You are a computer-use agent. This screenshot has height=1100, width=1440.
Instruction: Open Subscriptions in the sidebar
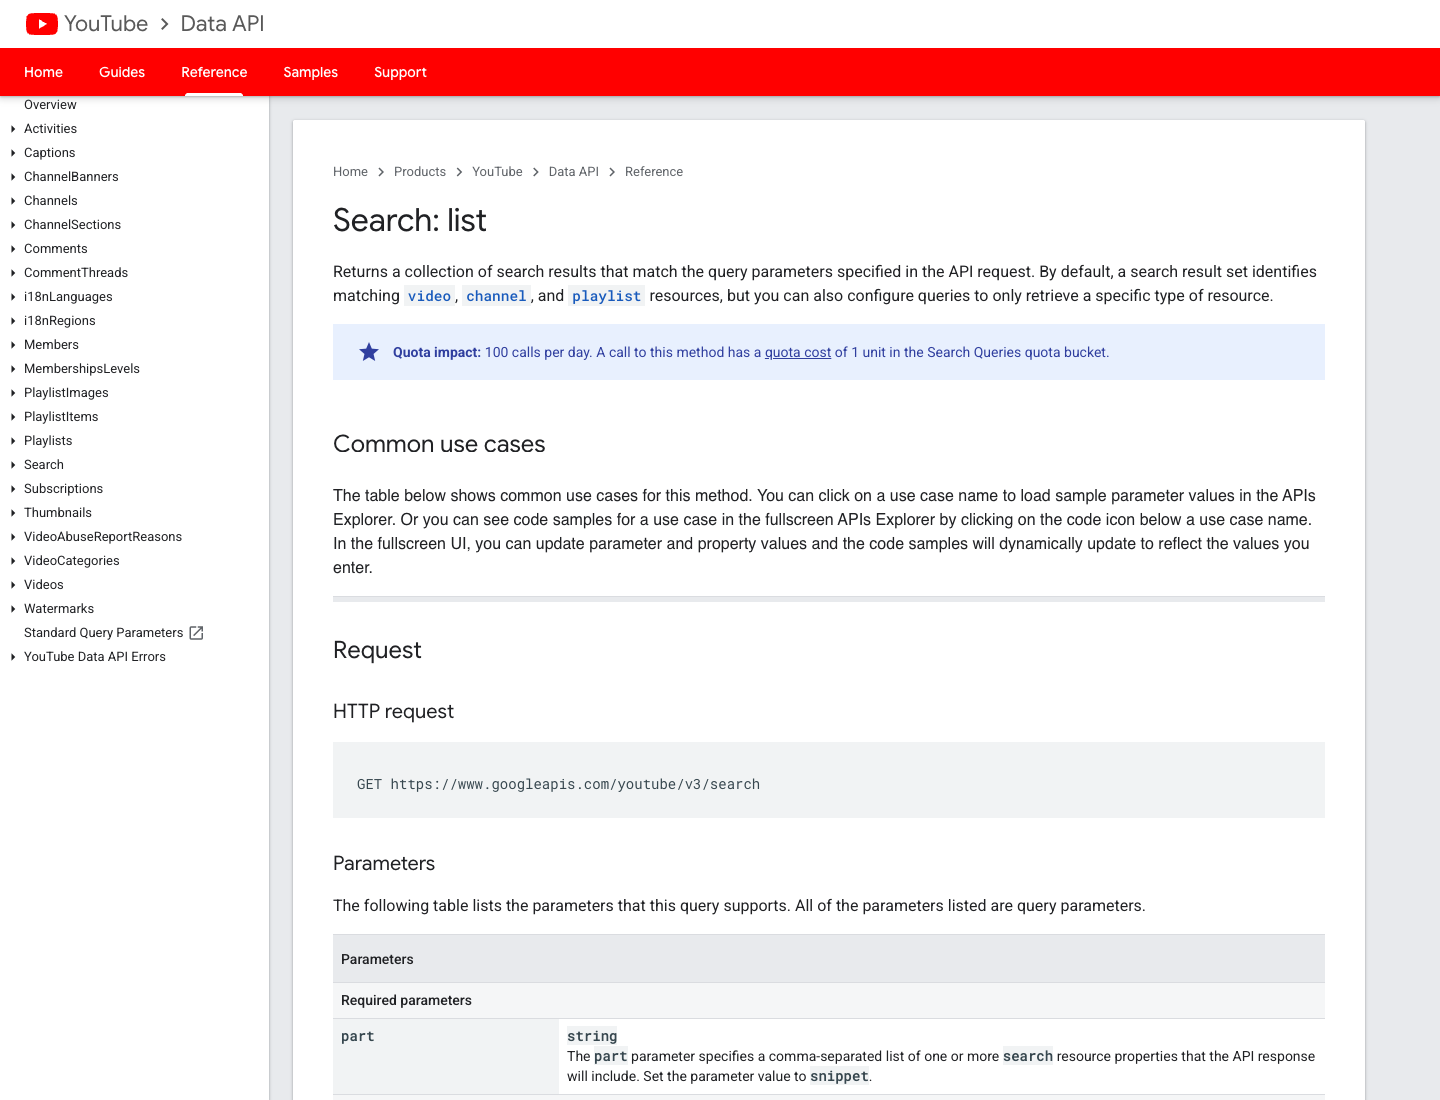tap(63, 489)
